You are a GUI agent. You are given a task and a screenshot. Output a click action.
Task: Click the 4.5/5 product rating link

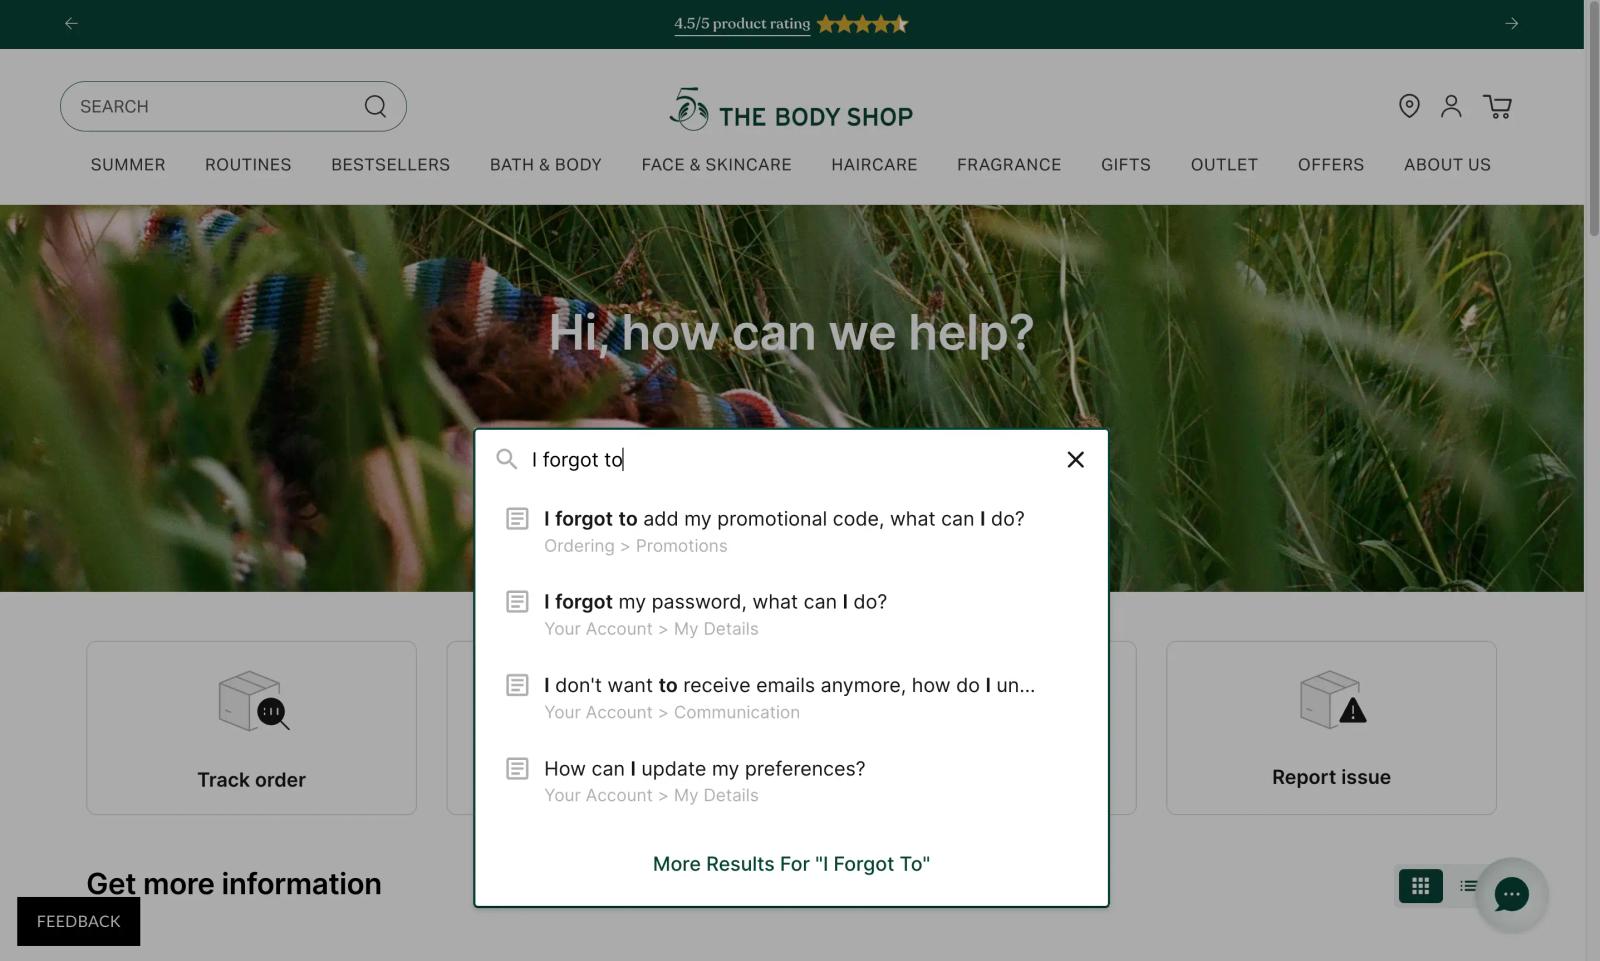[742, 23]
